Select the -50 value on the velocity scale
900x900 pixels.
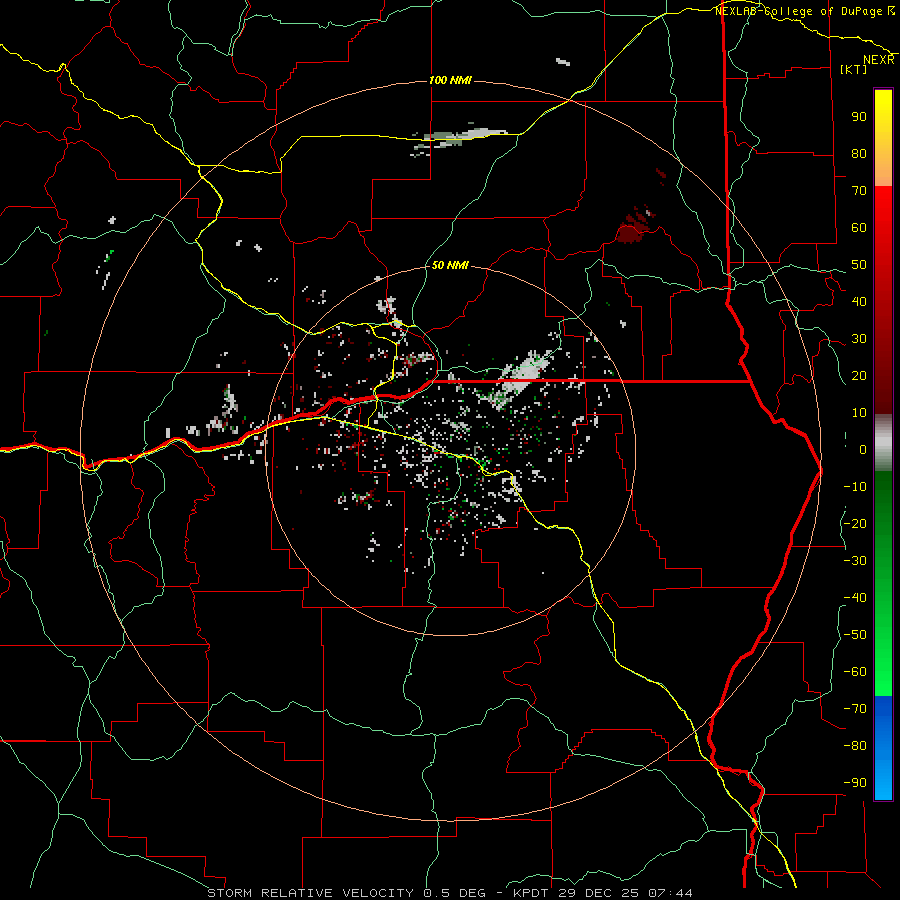click(855, 635)
